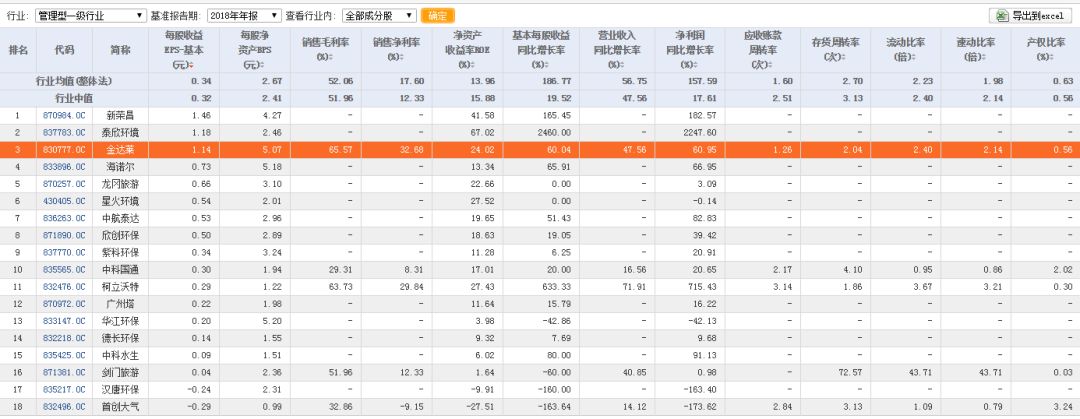Open stock code link 871381.OC
Image resolution: width=1080 pixels, height=419 pixels.
coord(64,373)
